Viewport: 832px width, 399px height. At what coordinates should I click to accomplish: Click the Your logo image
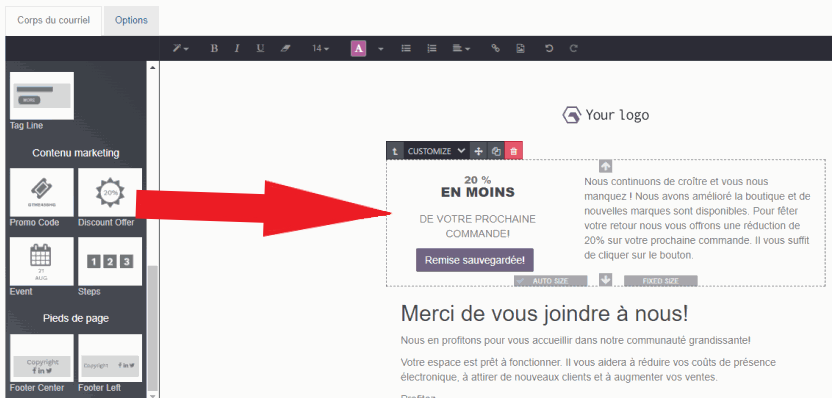(605, 115)
